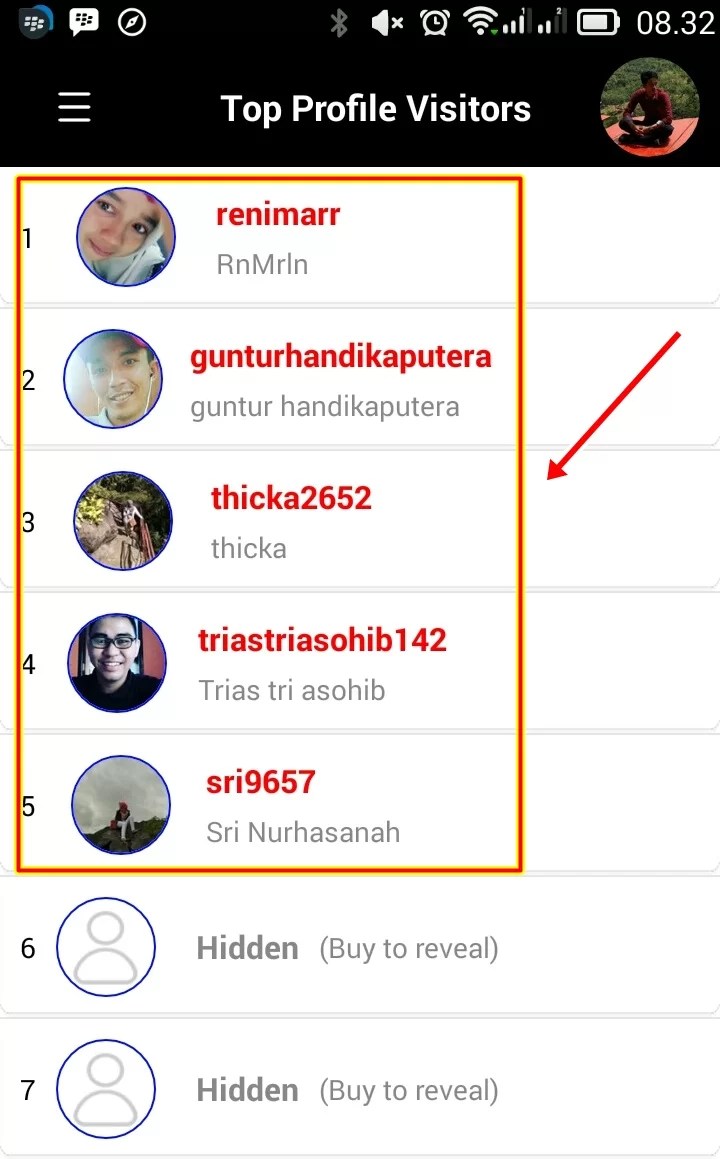Tap the alarm clock status icon
The width and height of the screenshot is (720, 1159).
tap(435, 22)
